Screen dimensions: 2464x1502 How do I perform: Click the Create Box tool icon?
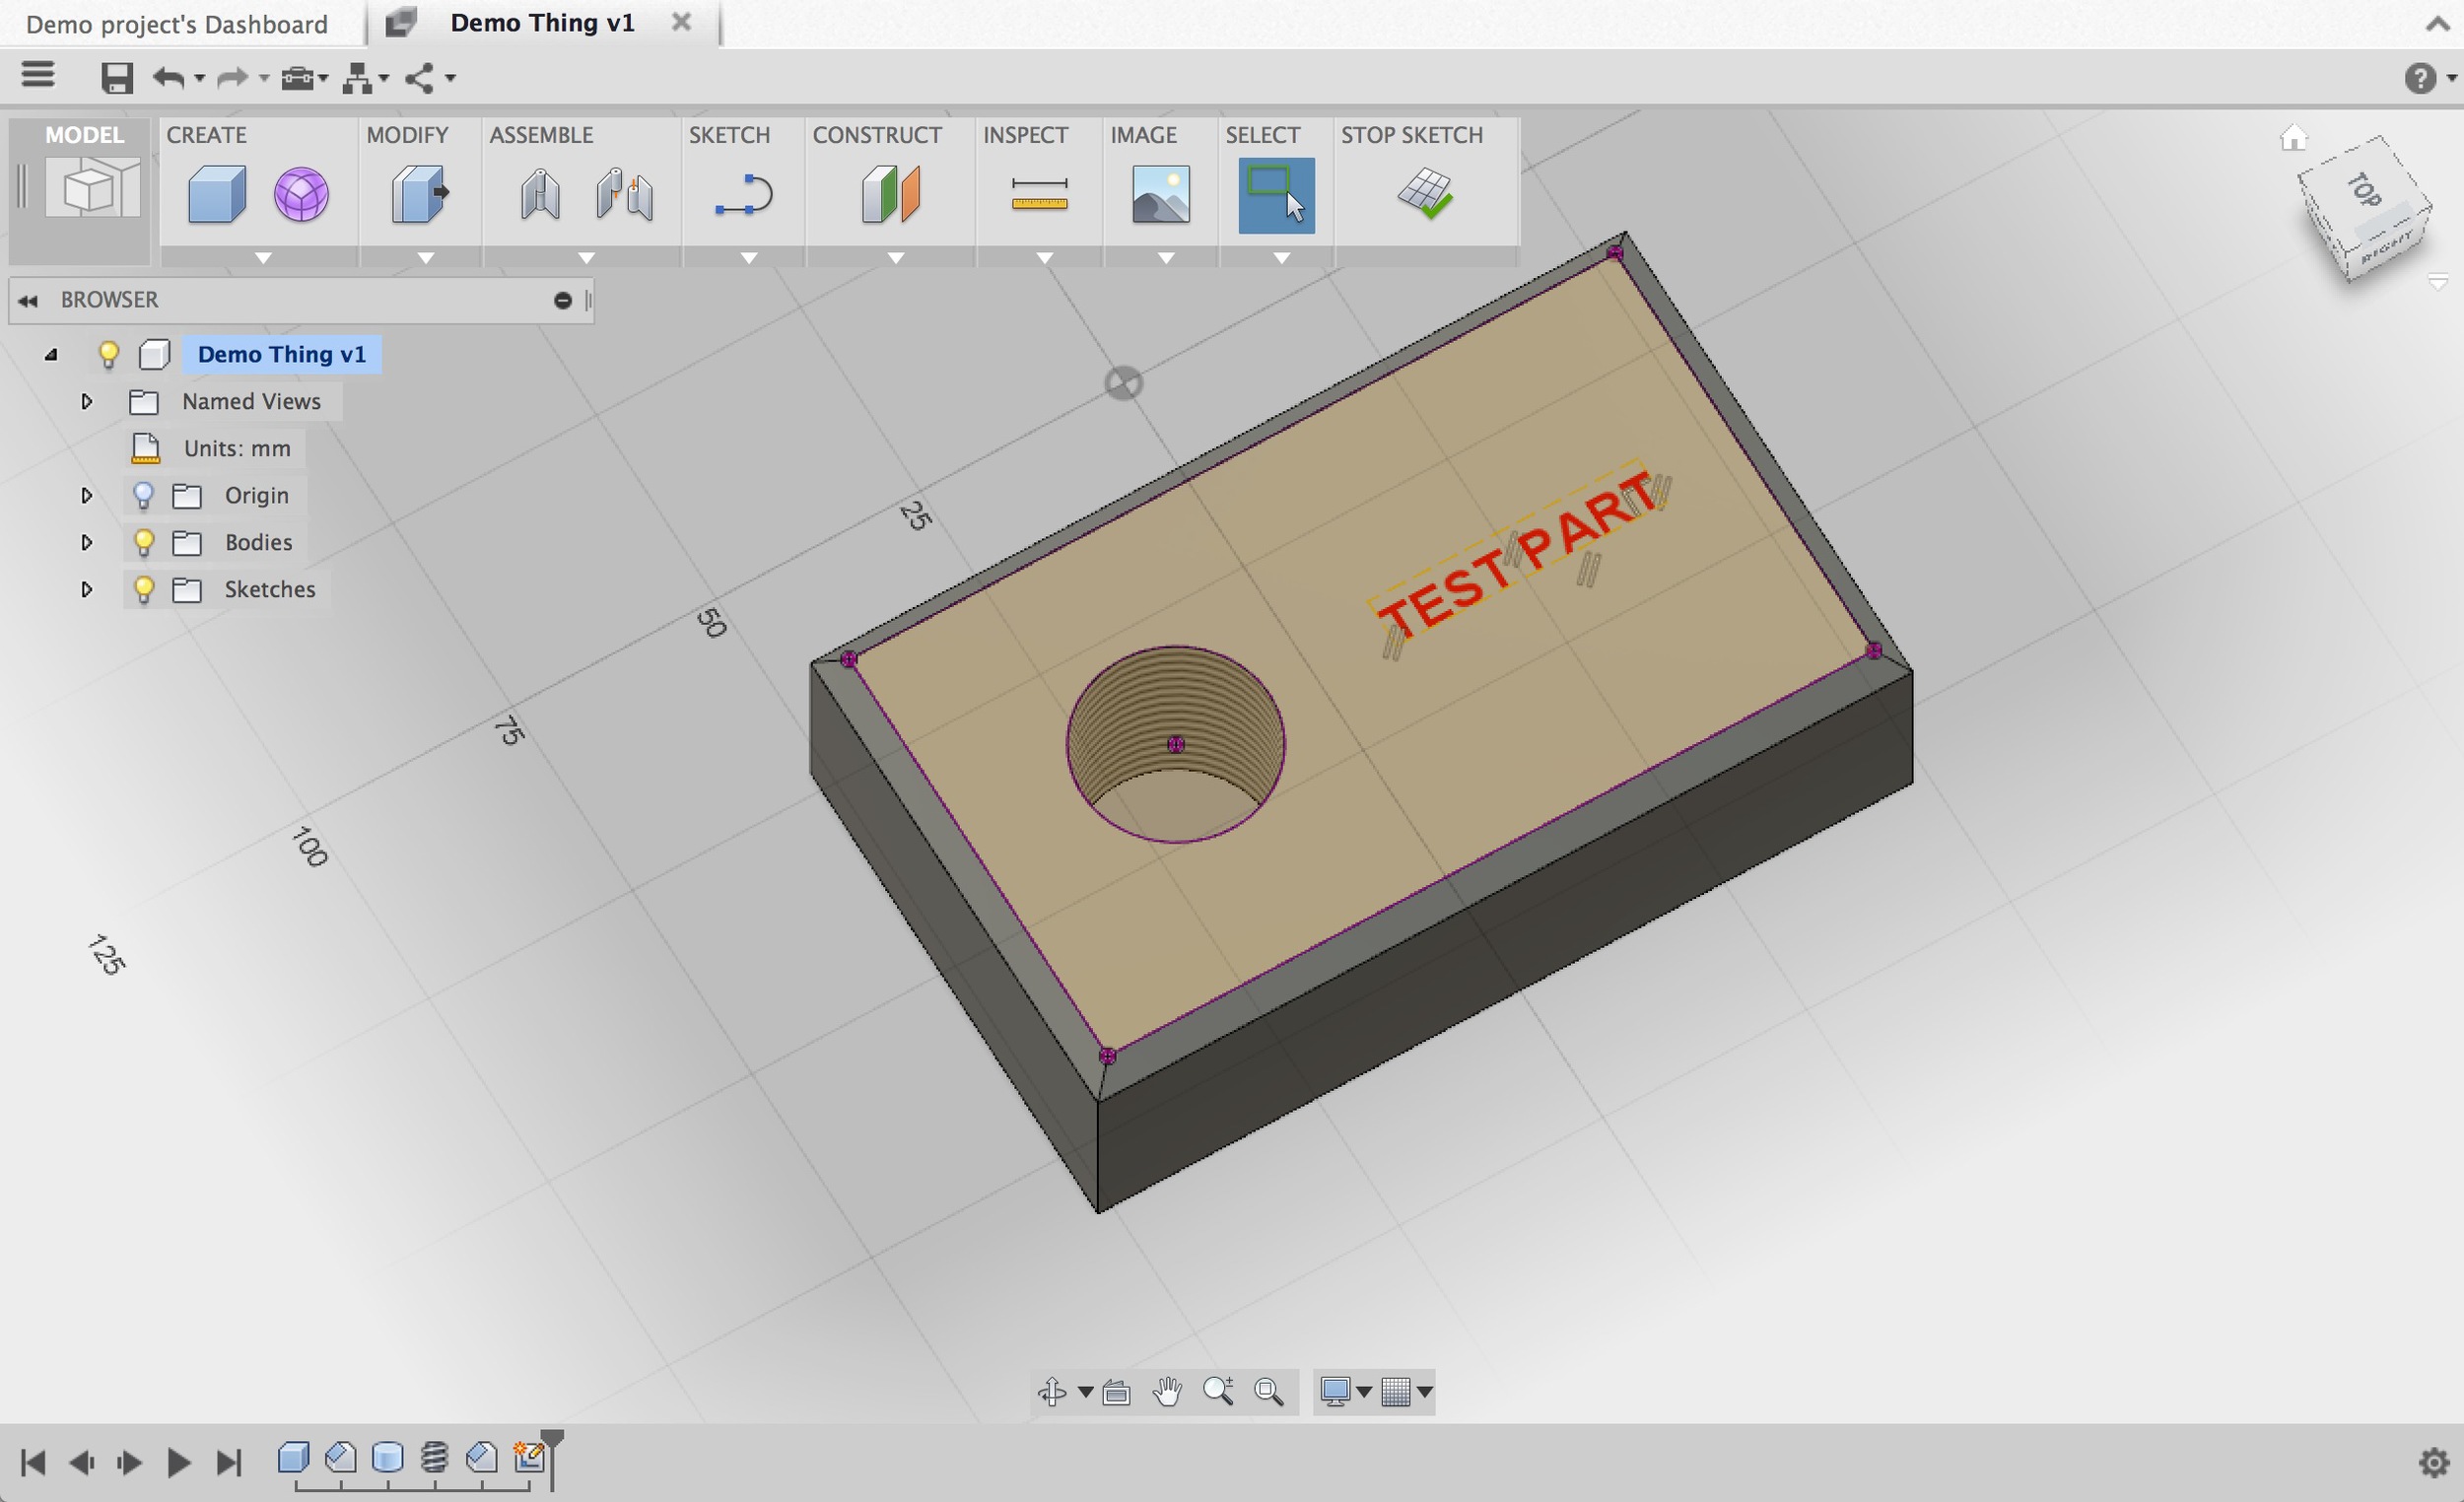[217, 194]
